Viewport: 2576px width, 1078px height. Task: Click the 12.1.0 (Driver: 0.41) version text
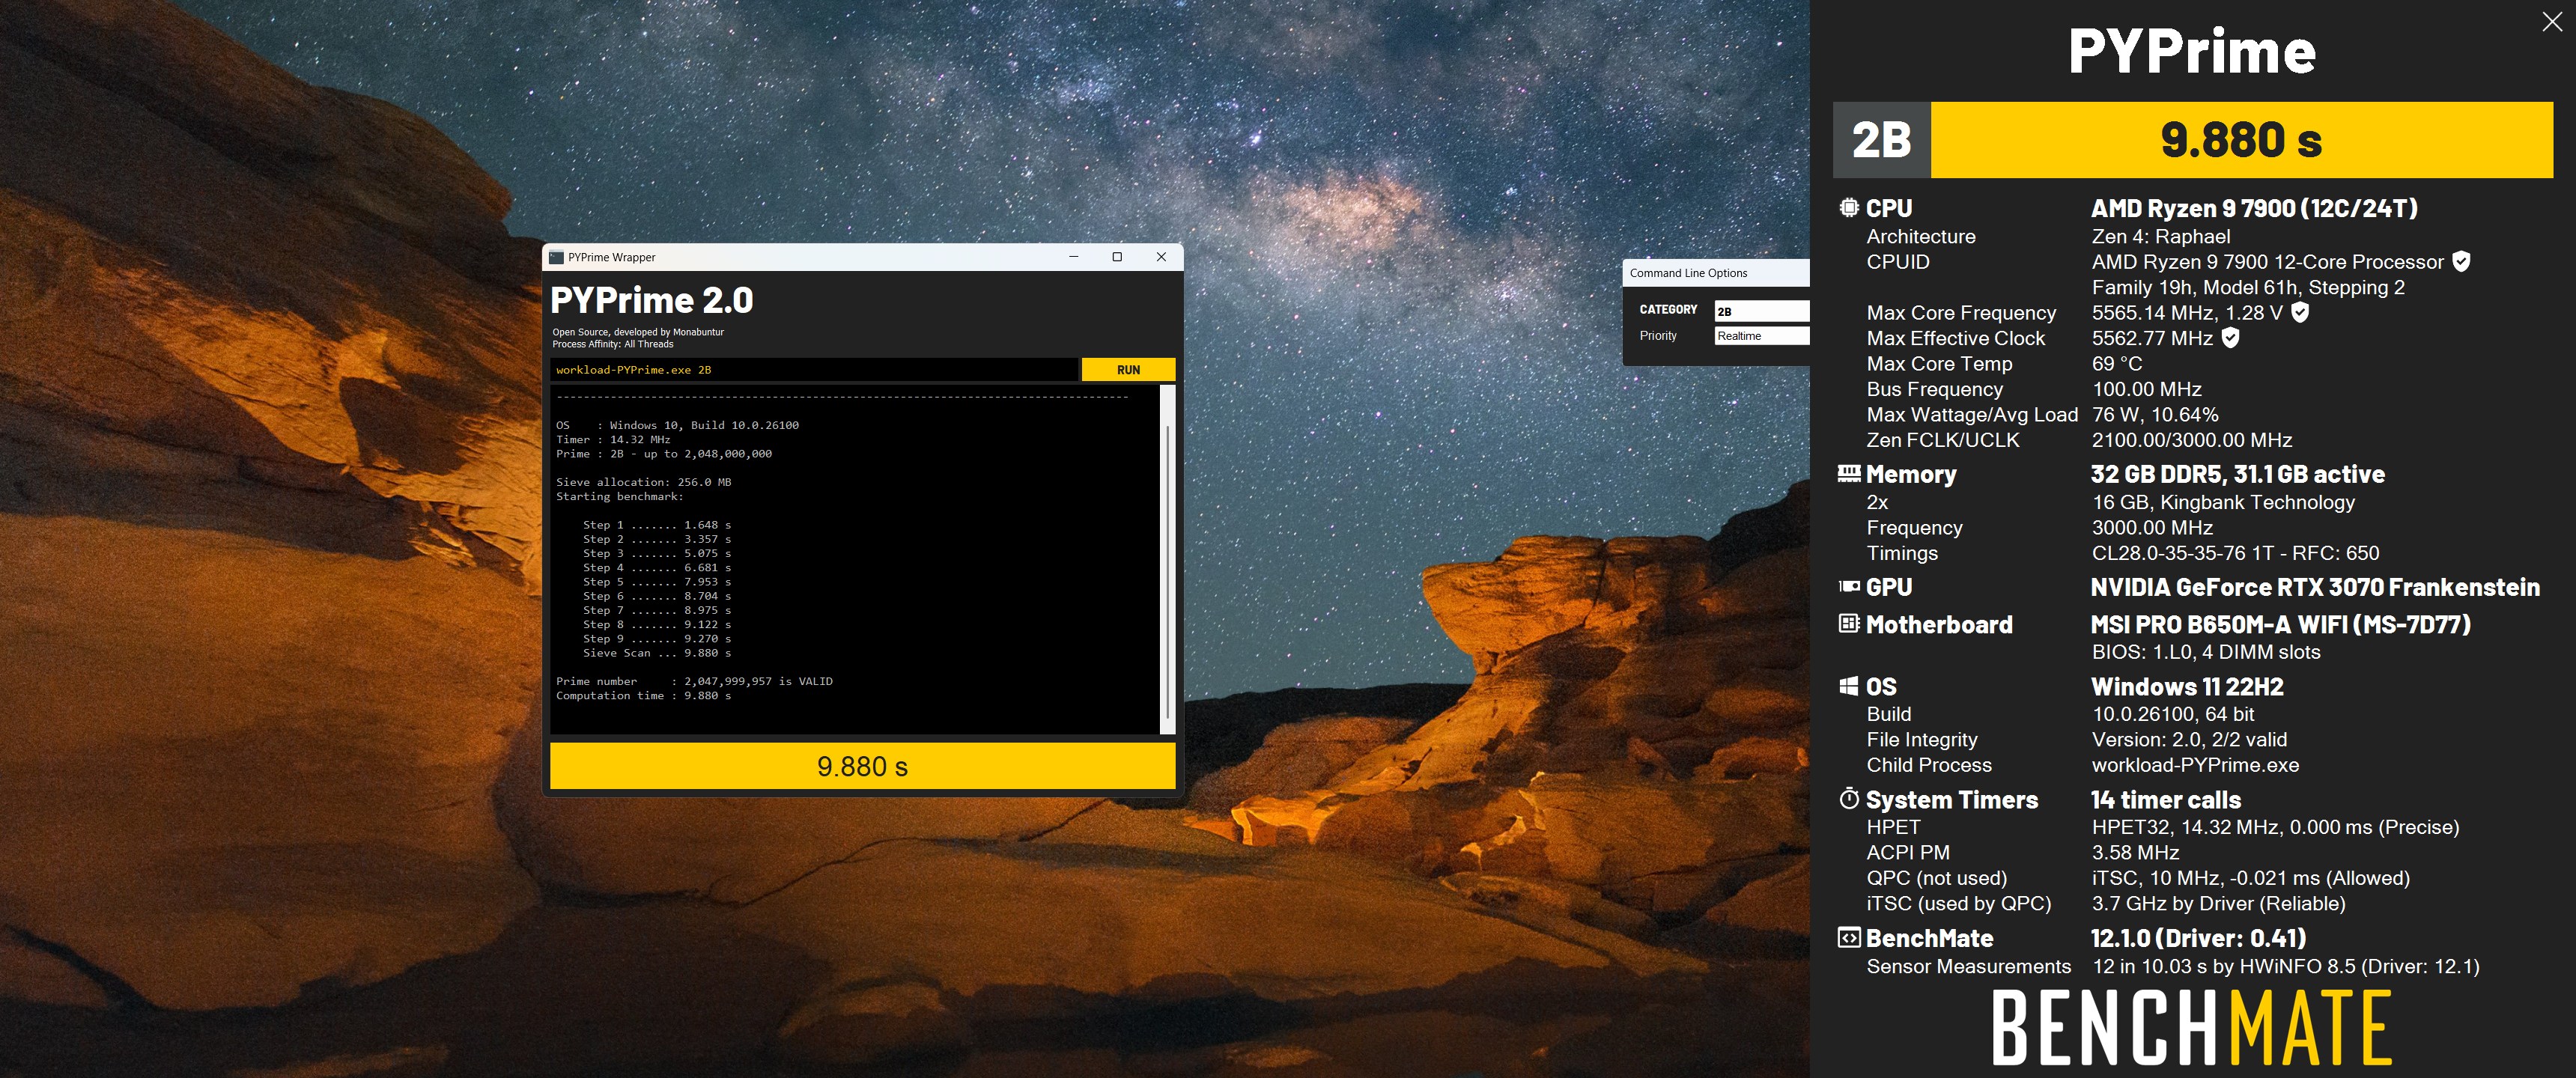click(x=2198, y=938)
